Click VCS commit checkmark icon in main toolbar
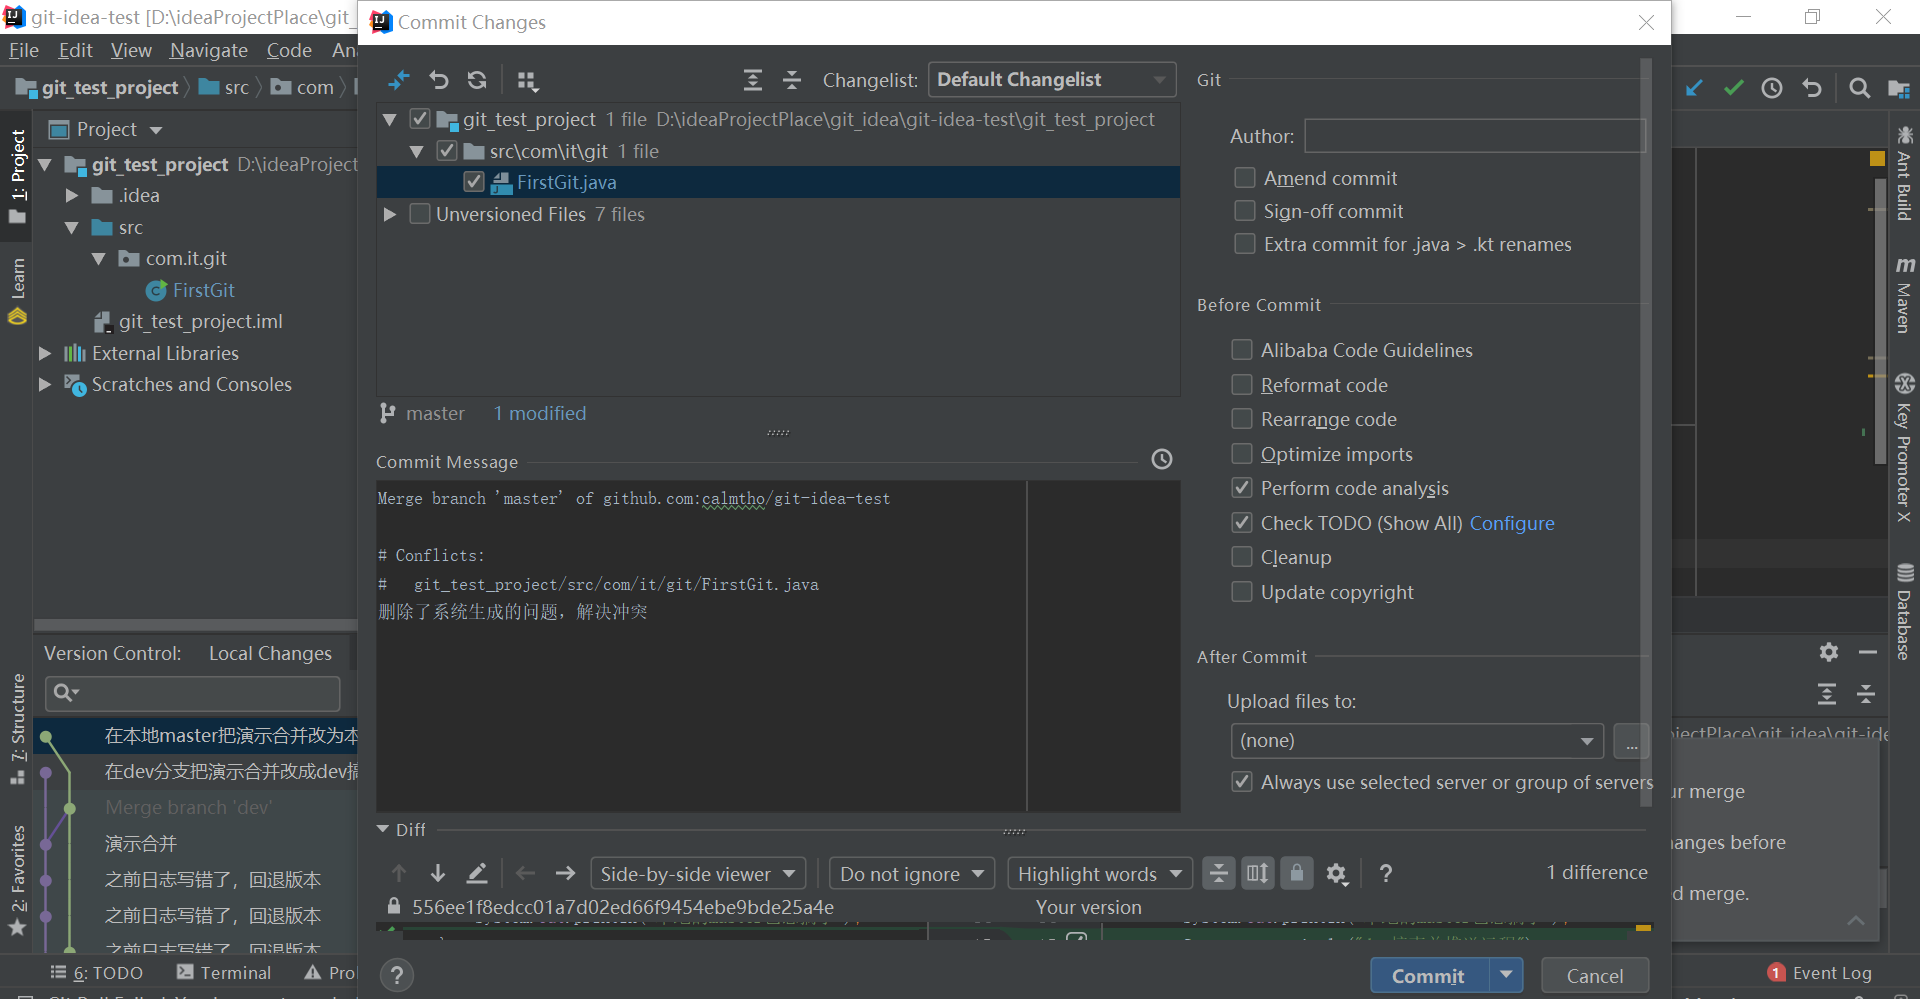The width and height of the screenshot is (1920, 999). [1733, 88]
